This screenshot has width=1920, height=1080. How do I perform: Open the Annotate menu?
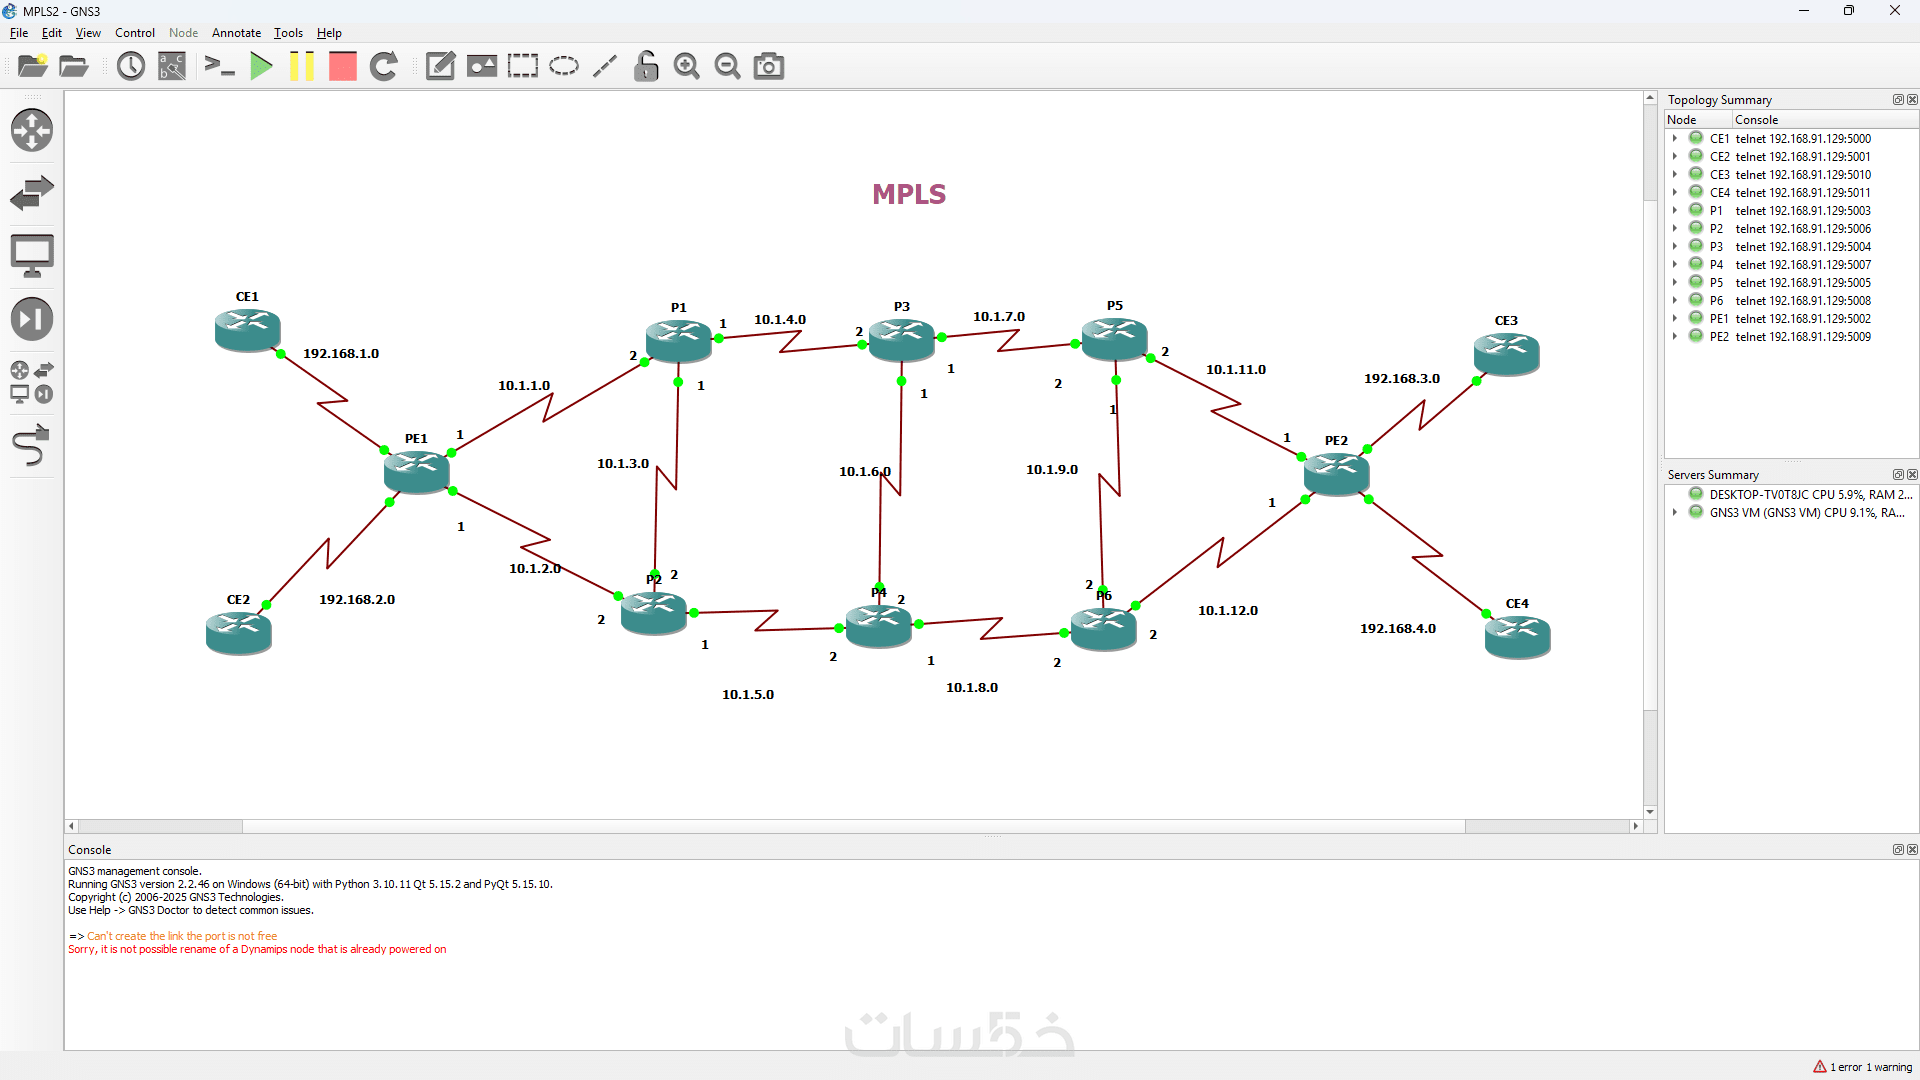coord(236,33)
